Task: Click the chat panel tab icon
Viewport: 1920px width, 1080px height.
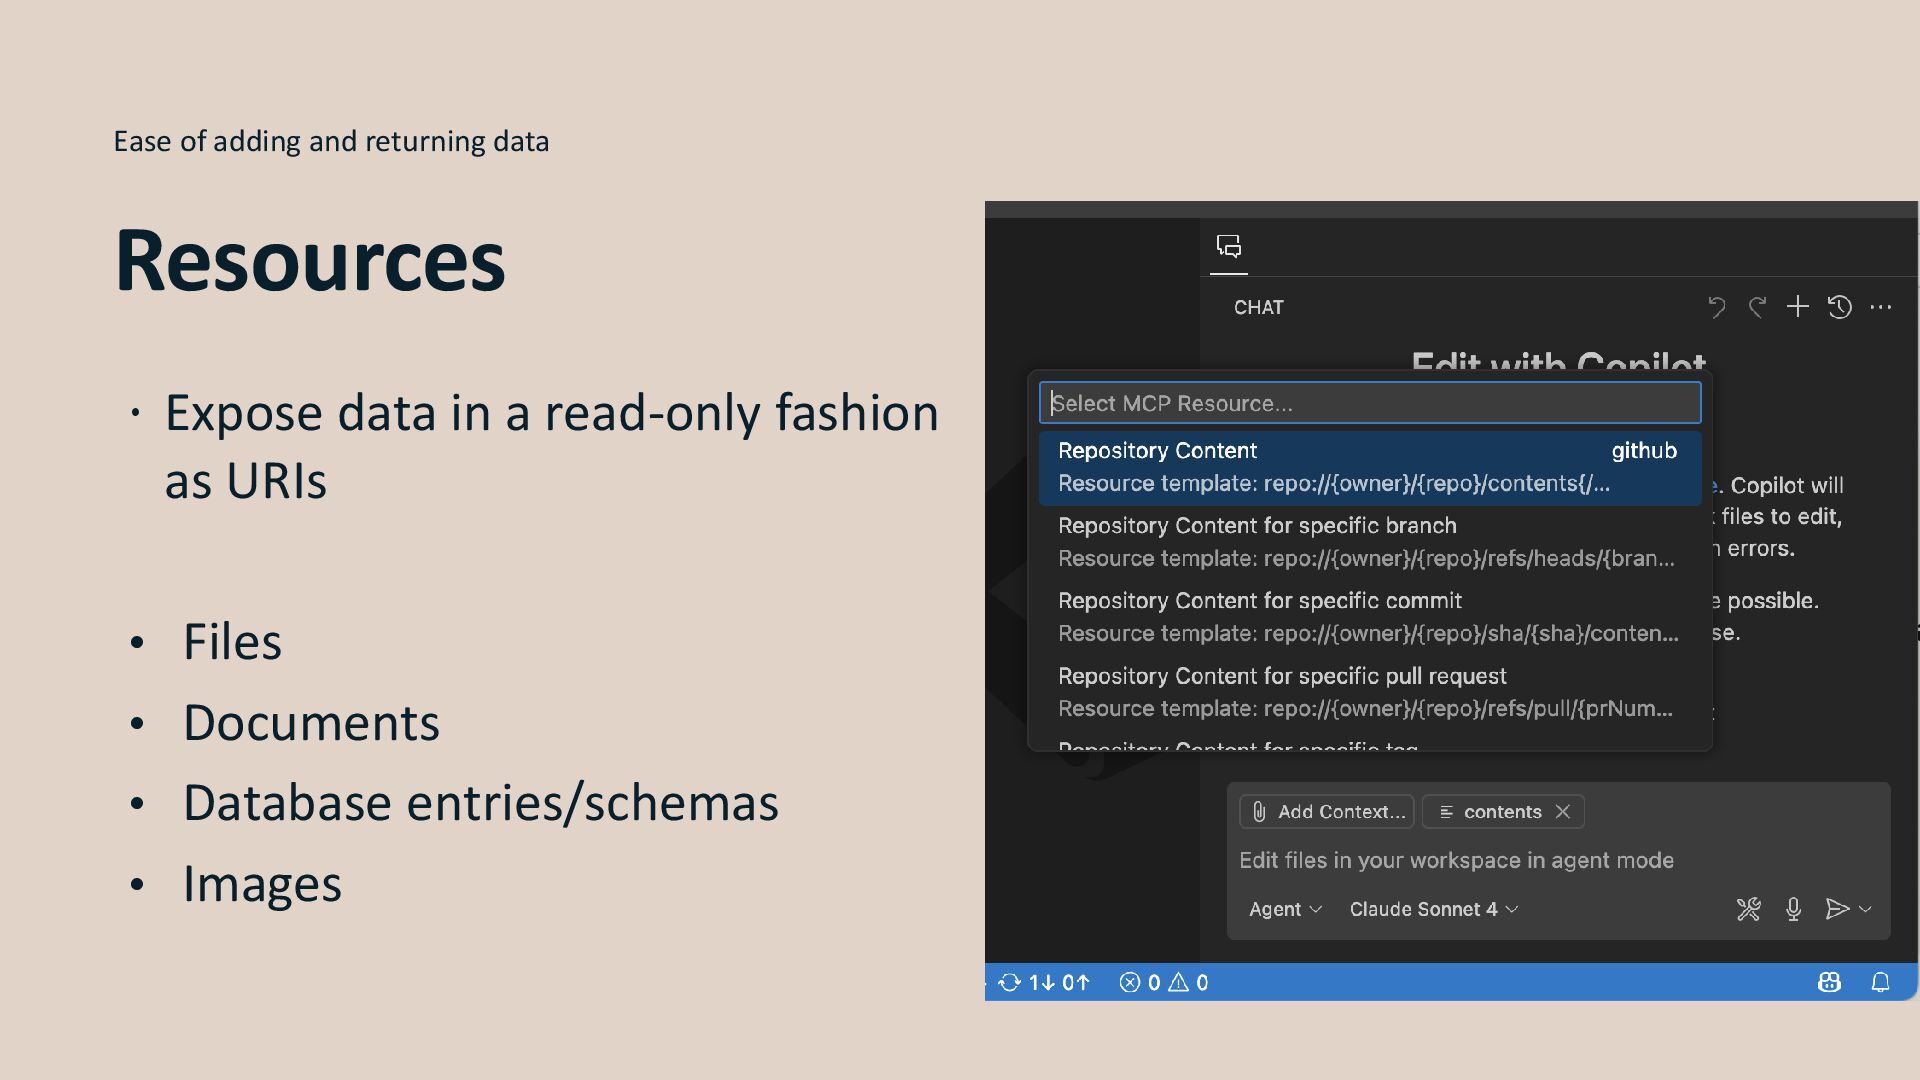Action: click(x=1228, y=246)
